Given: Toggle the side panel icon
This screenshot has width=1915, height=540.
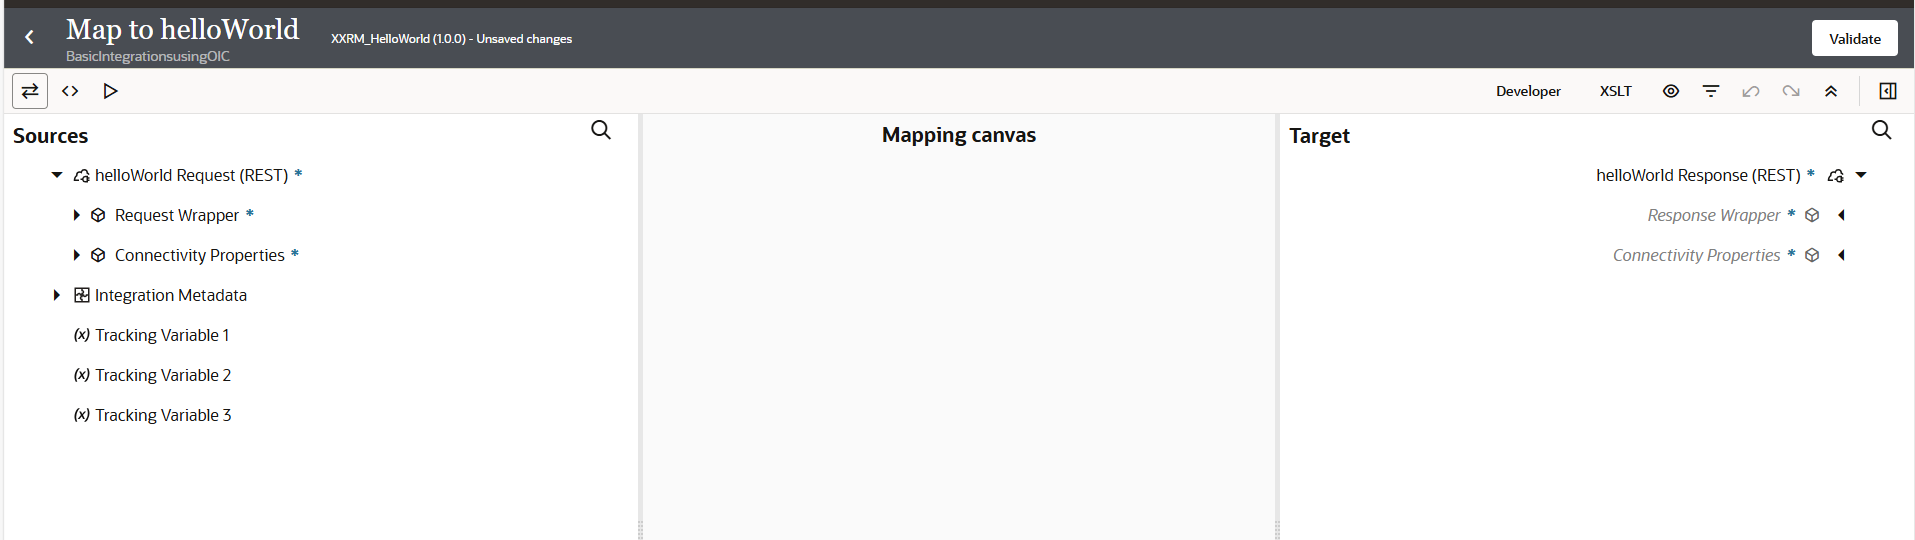Looking at the screenshot, I should pyautogui.click(x=1888, y=91).
